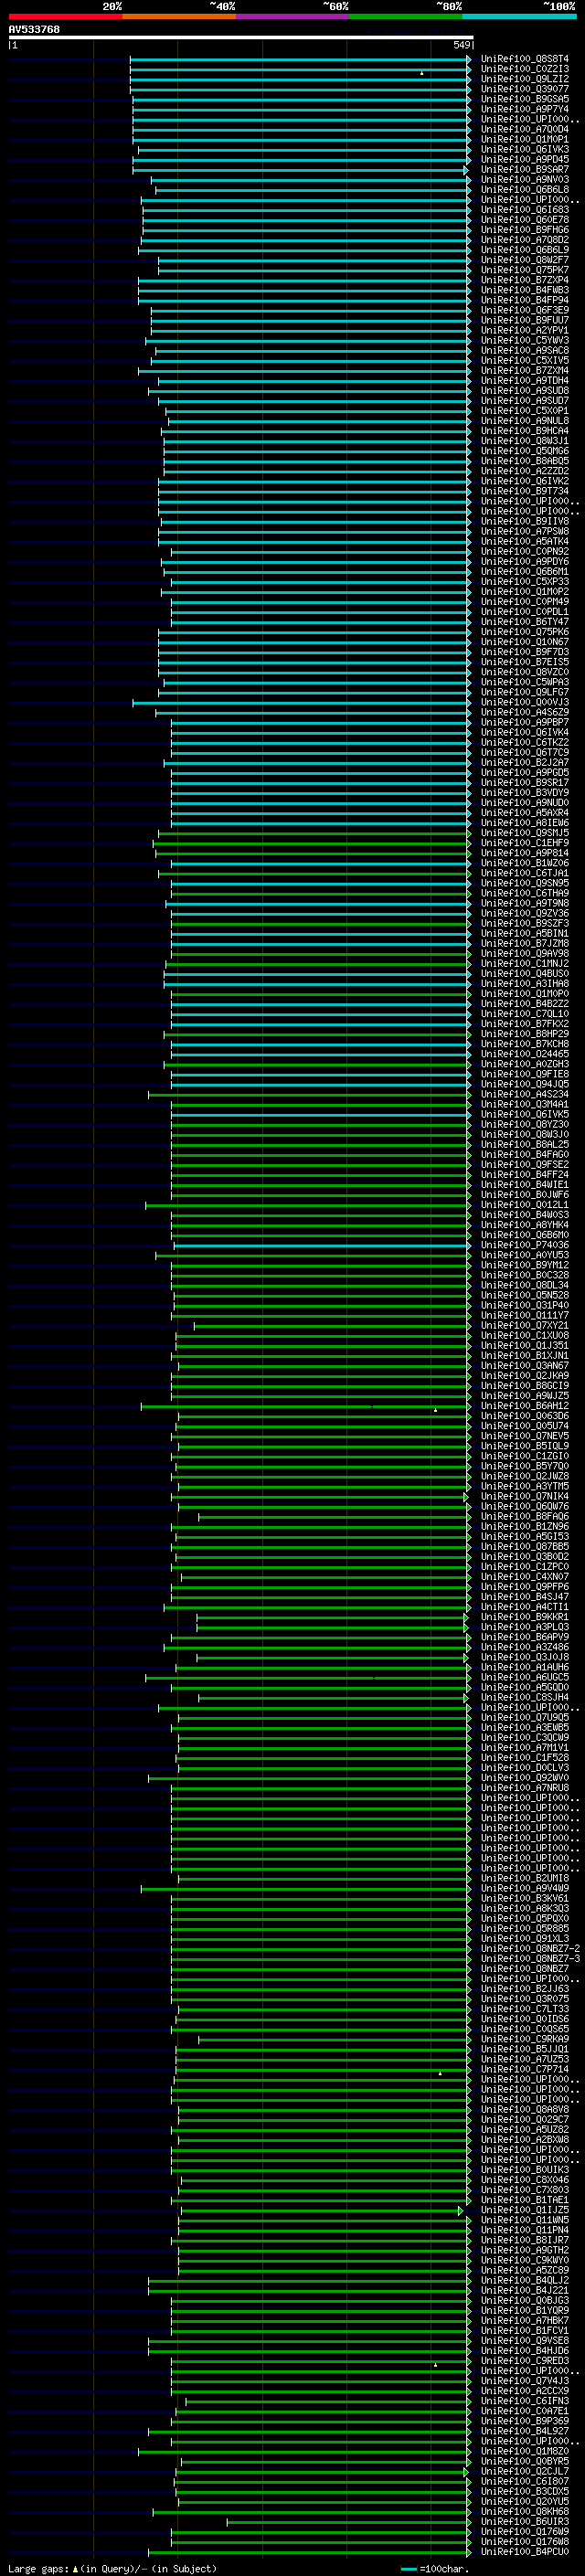Click the UniRef100_Q8W2F7 label
The image size is (585, 2576).
click(524, 260)
